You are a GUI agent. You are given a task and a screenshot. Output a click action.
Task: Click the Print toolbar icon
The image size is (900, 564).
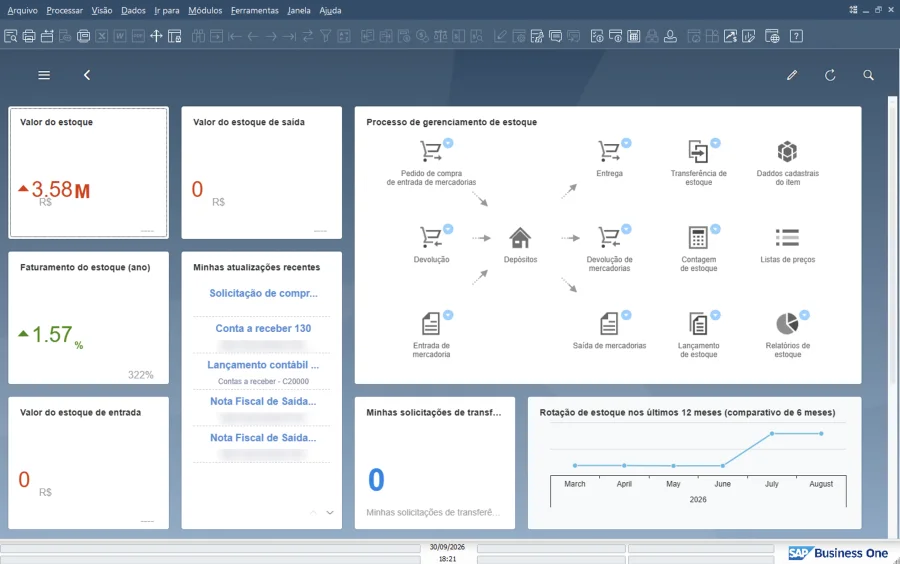click(x=29, y=36)
